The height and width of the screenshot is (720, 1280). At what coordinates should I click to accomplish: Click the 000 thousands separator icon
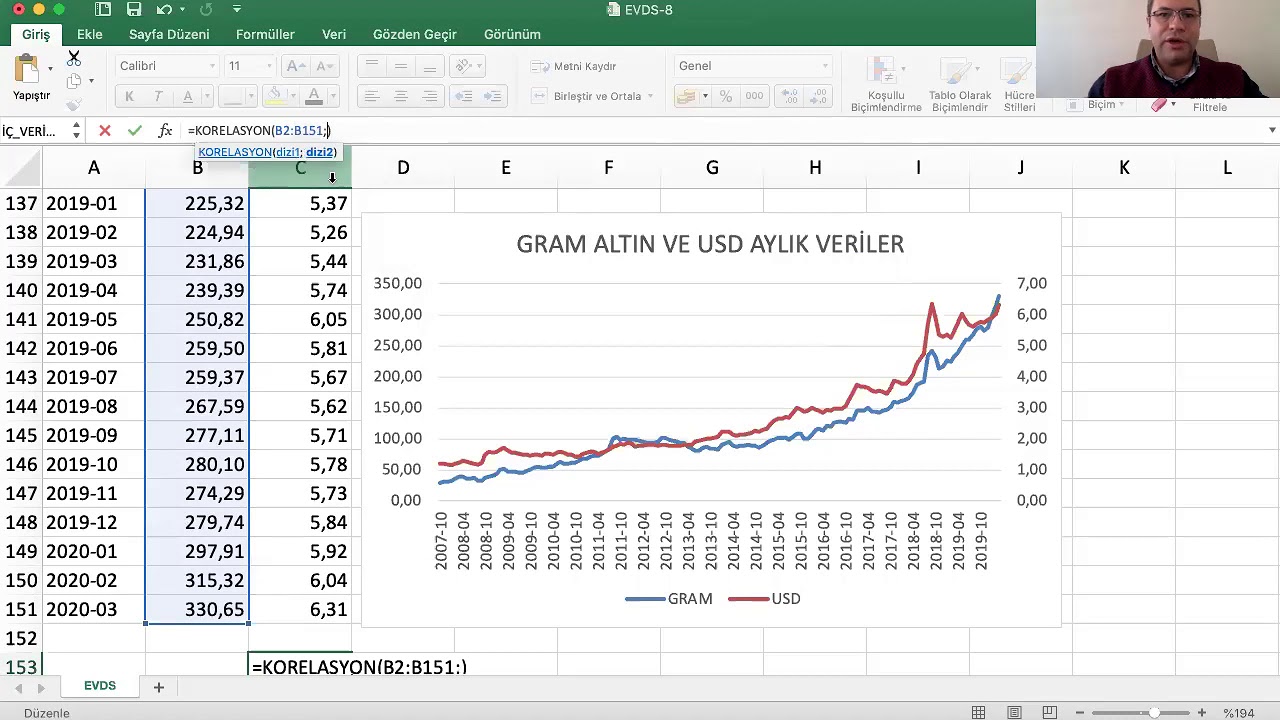coord(755,96)
